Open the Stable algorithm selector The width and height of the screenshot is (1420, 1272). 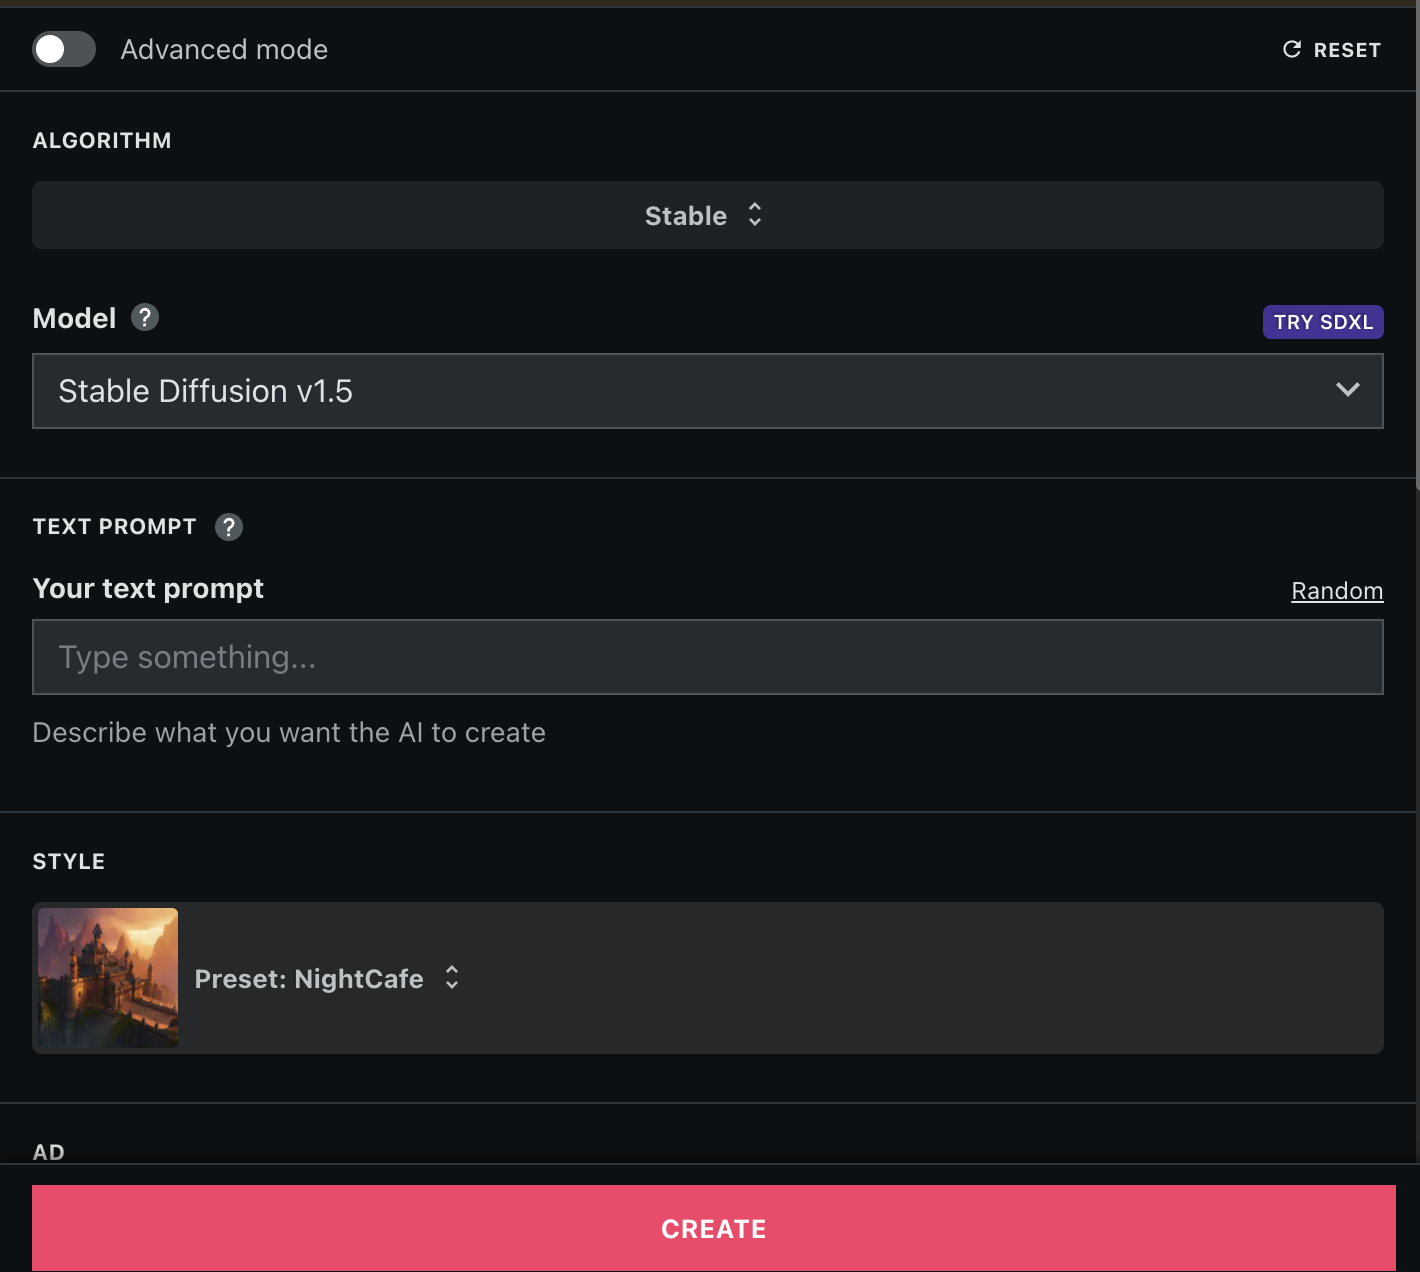686,215
